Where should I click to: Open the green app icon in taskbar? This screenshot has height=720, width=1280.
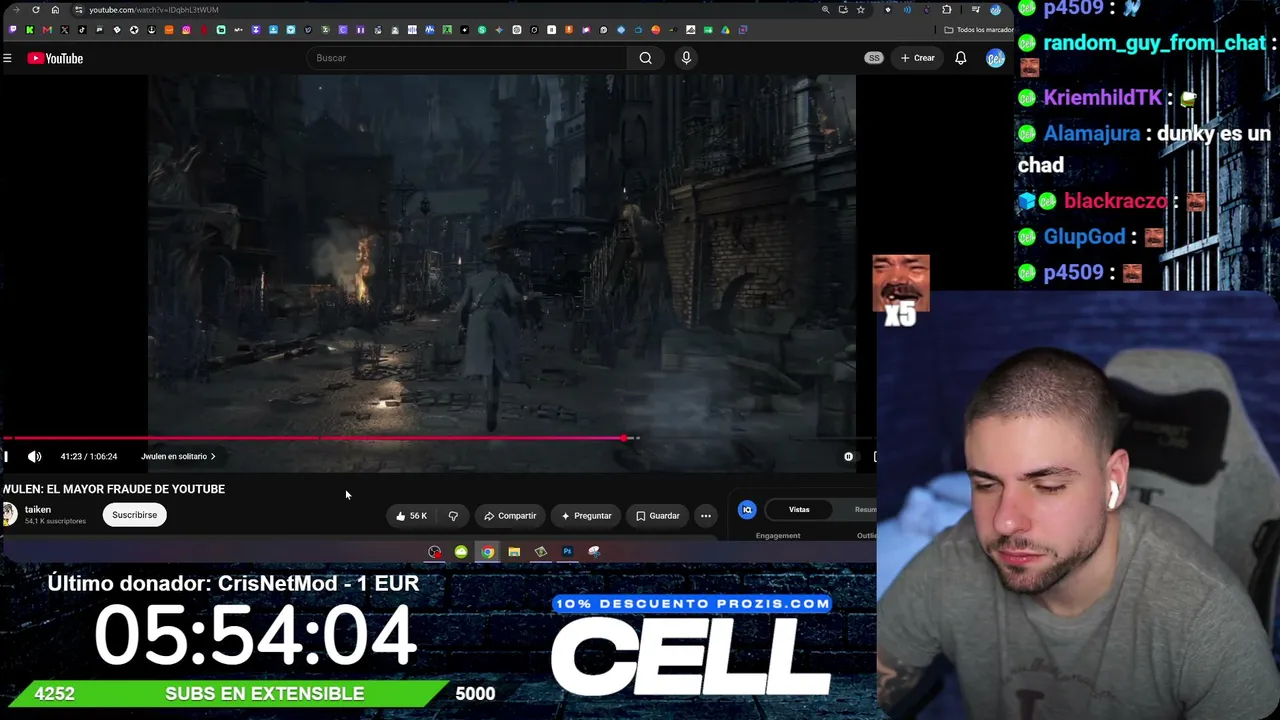click(x=461, y=552)
